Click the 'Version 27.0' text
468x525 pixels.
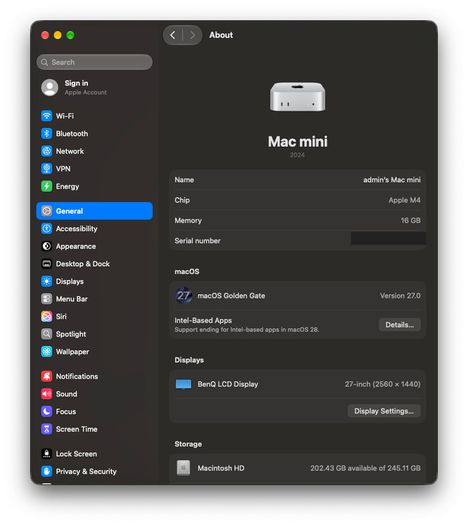[x=400, y=296]
